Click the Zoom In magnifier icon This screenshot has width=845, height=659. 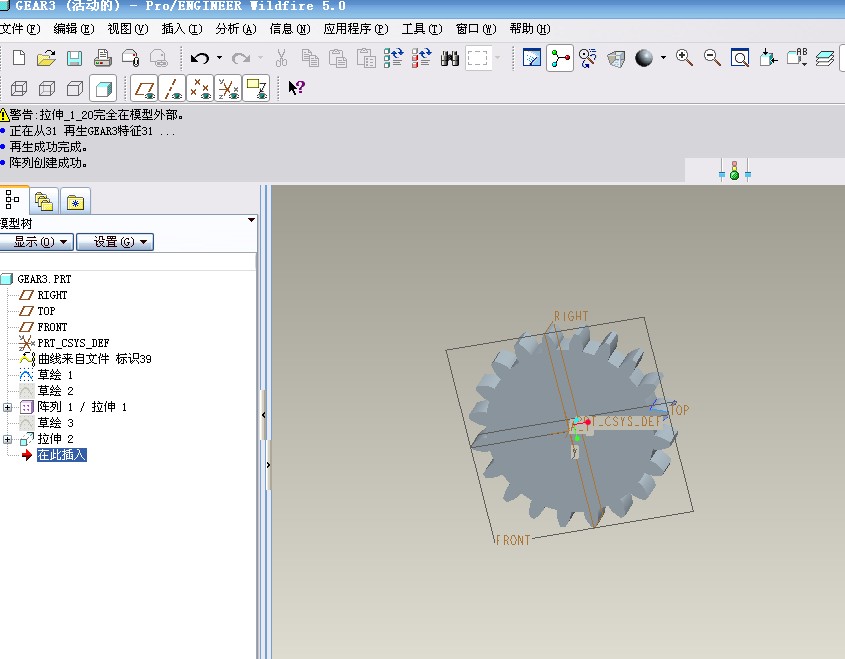[x=684, y=58]
